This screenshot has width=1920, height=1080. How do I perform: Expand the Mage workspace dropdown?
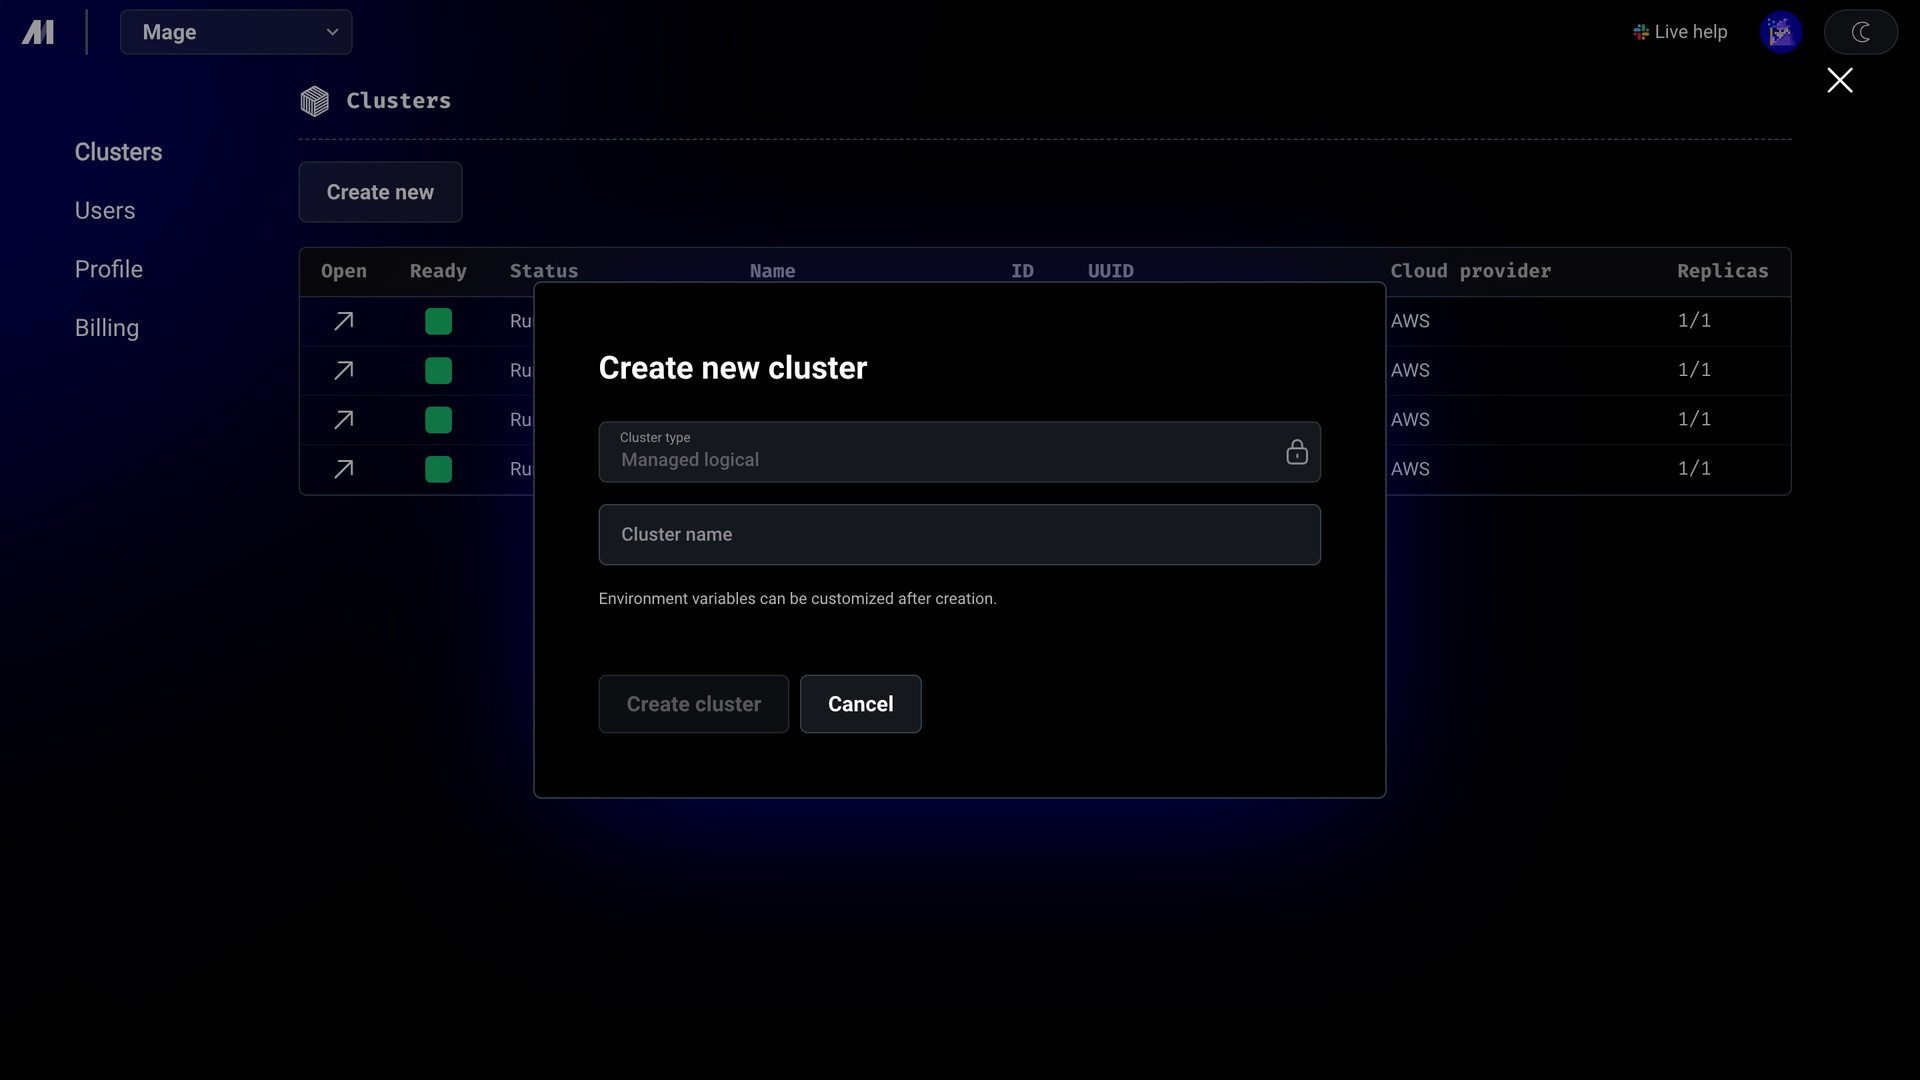(236, 32)
